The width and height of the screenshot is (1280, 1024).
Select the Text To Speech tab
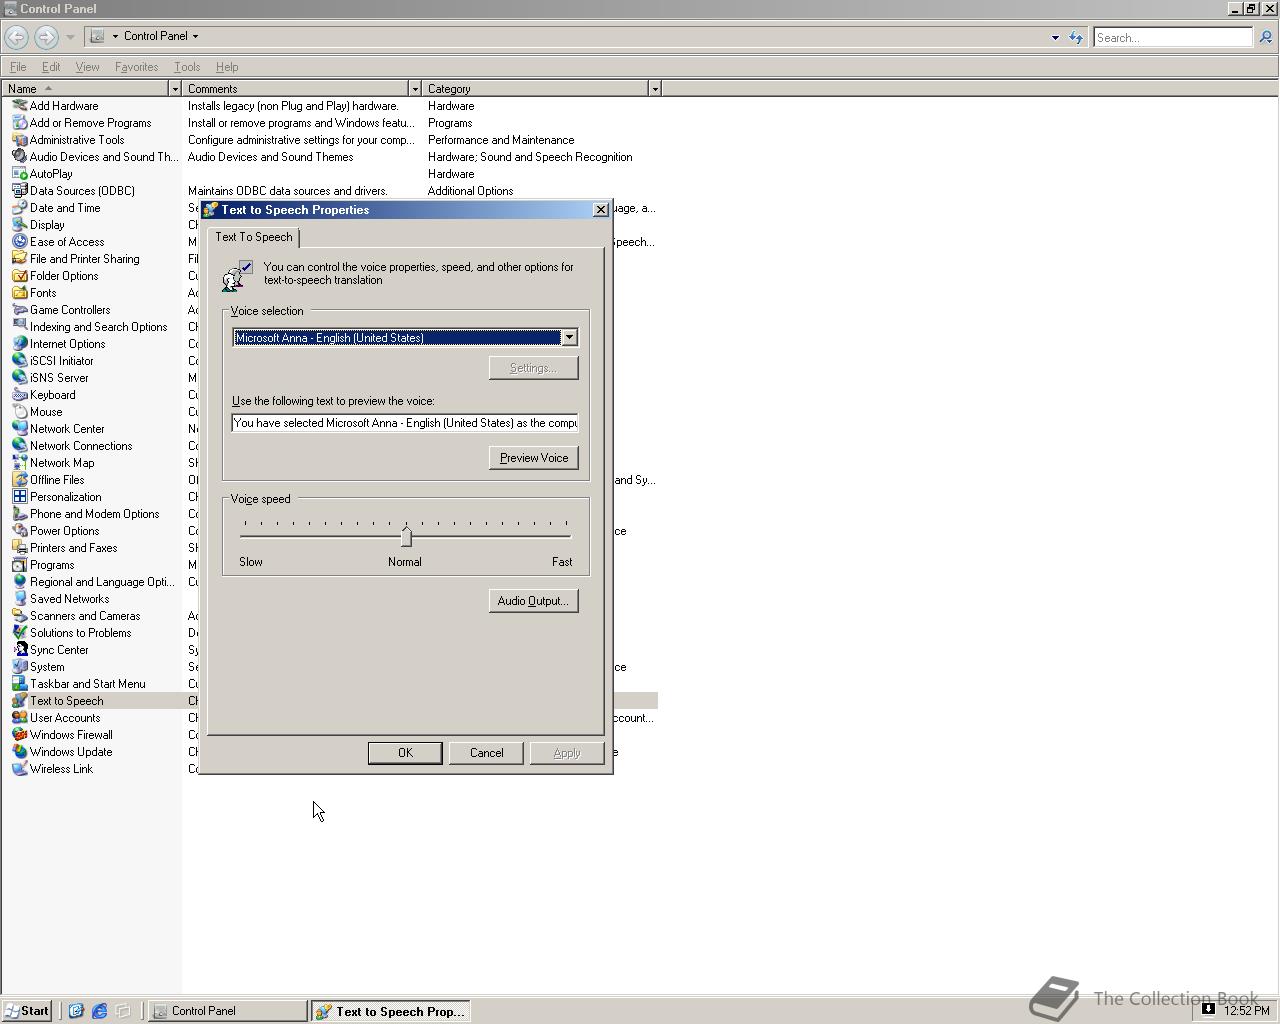click(254, 237)
